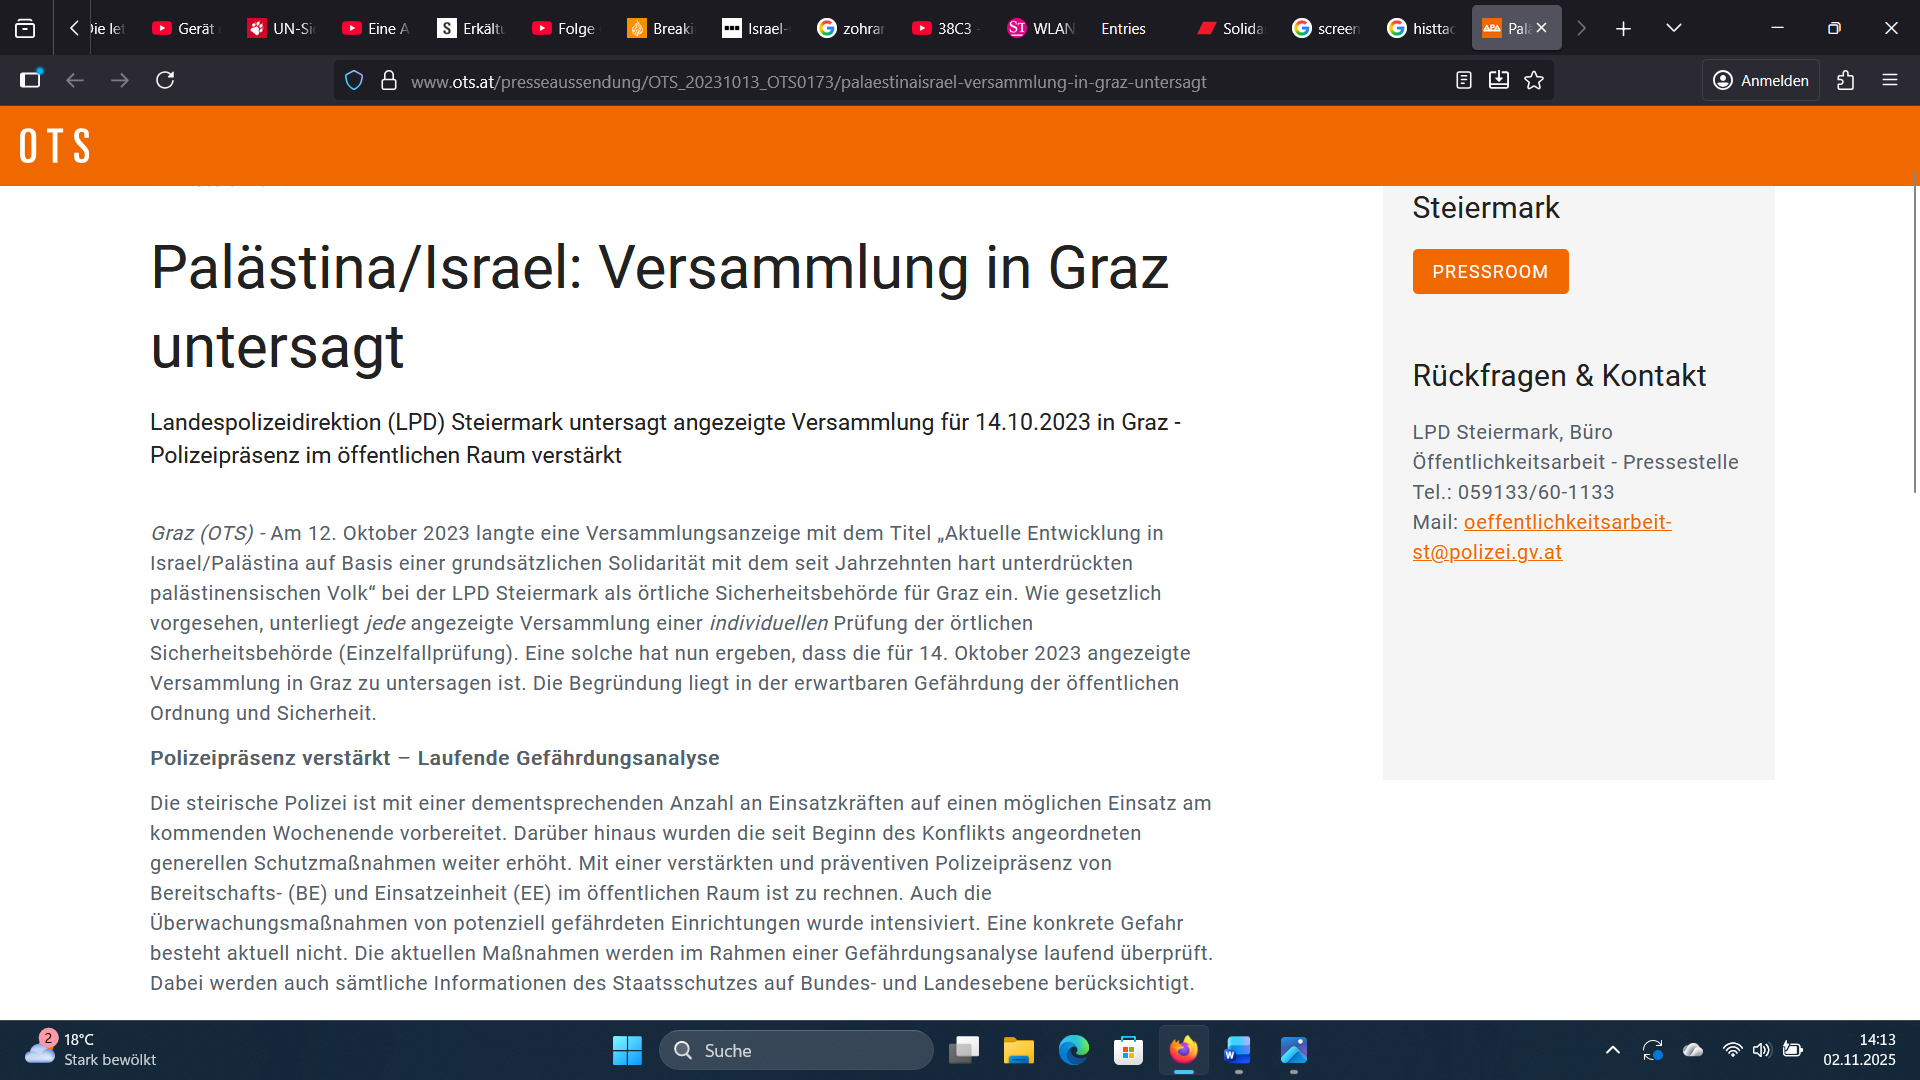Image resolution: width=1920 pixels, height=1080 pixels.
Task: Open the extensions puzzle icon
Action: point(1845,80)
